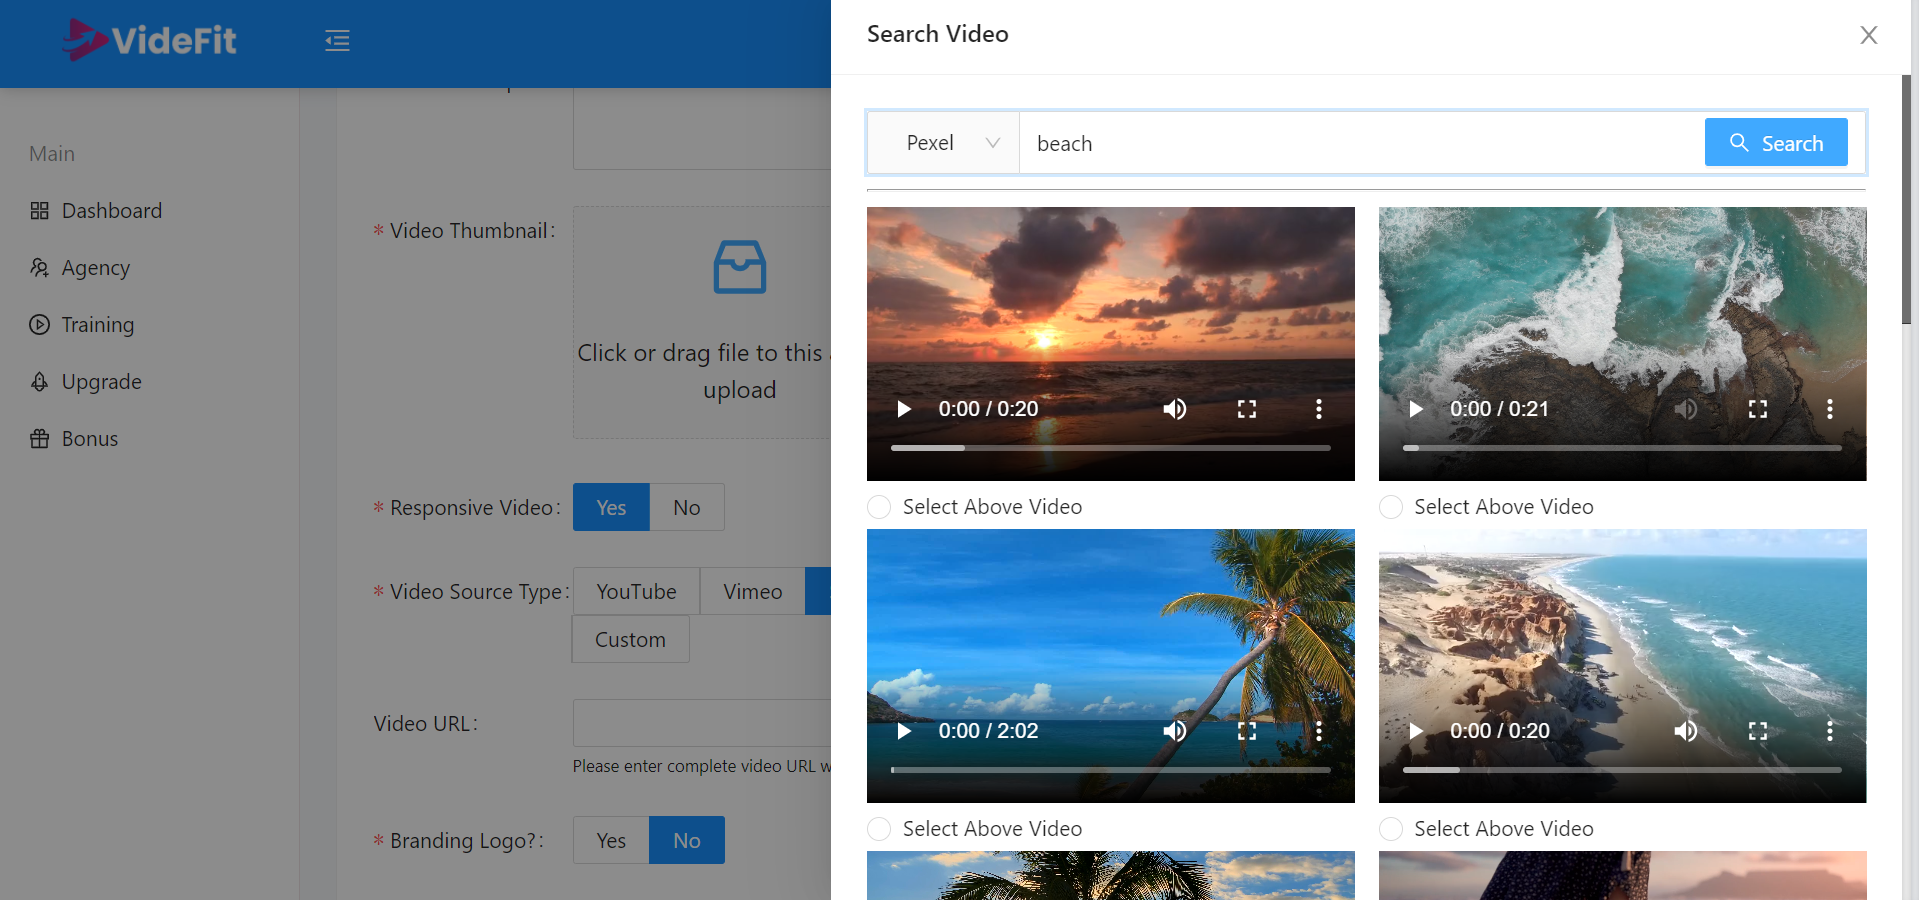Screen dimensions: 1919x900
Task: Open Dashboard in the sidebar
Action: (111, 211)
